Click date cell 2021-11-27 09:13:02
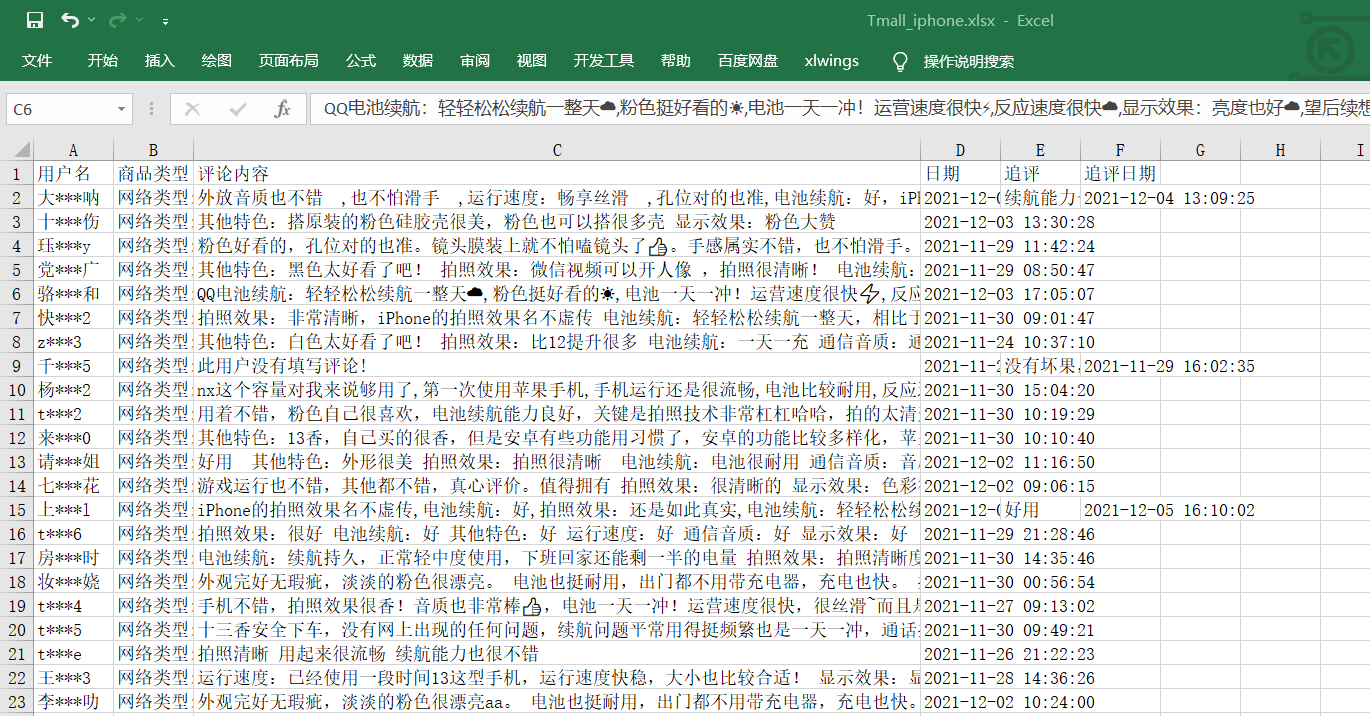The height and width of the screenshot is (716, 1370). click(1009, 606)
